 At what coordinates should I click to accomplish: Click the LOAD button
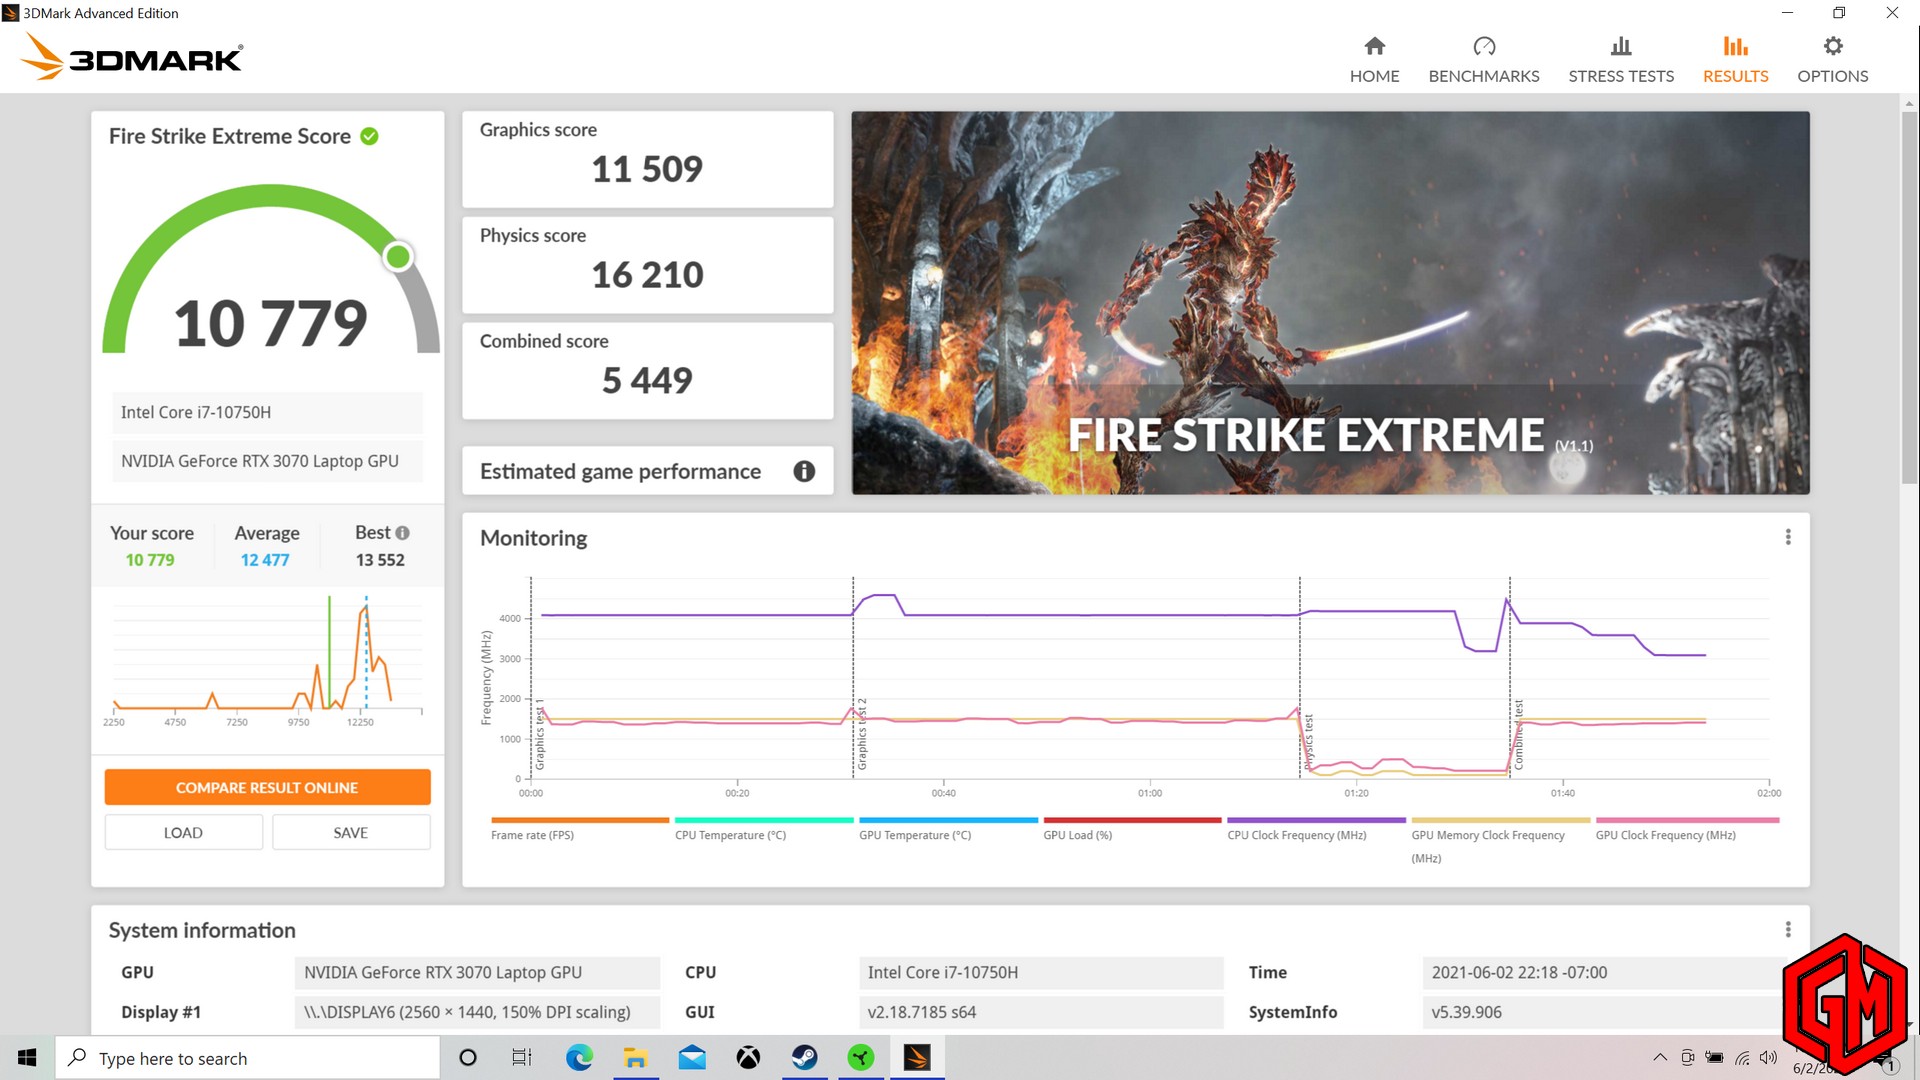(183, 832)
